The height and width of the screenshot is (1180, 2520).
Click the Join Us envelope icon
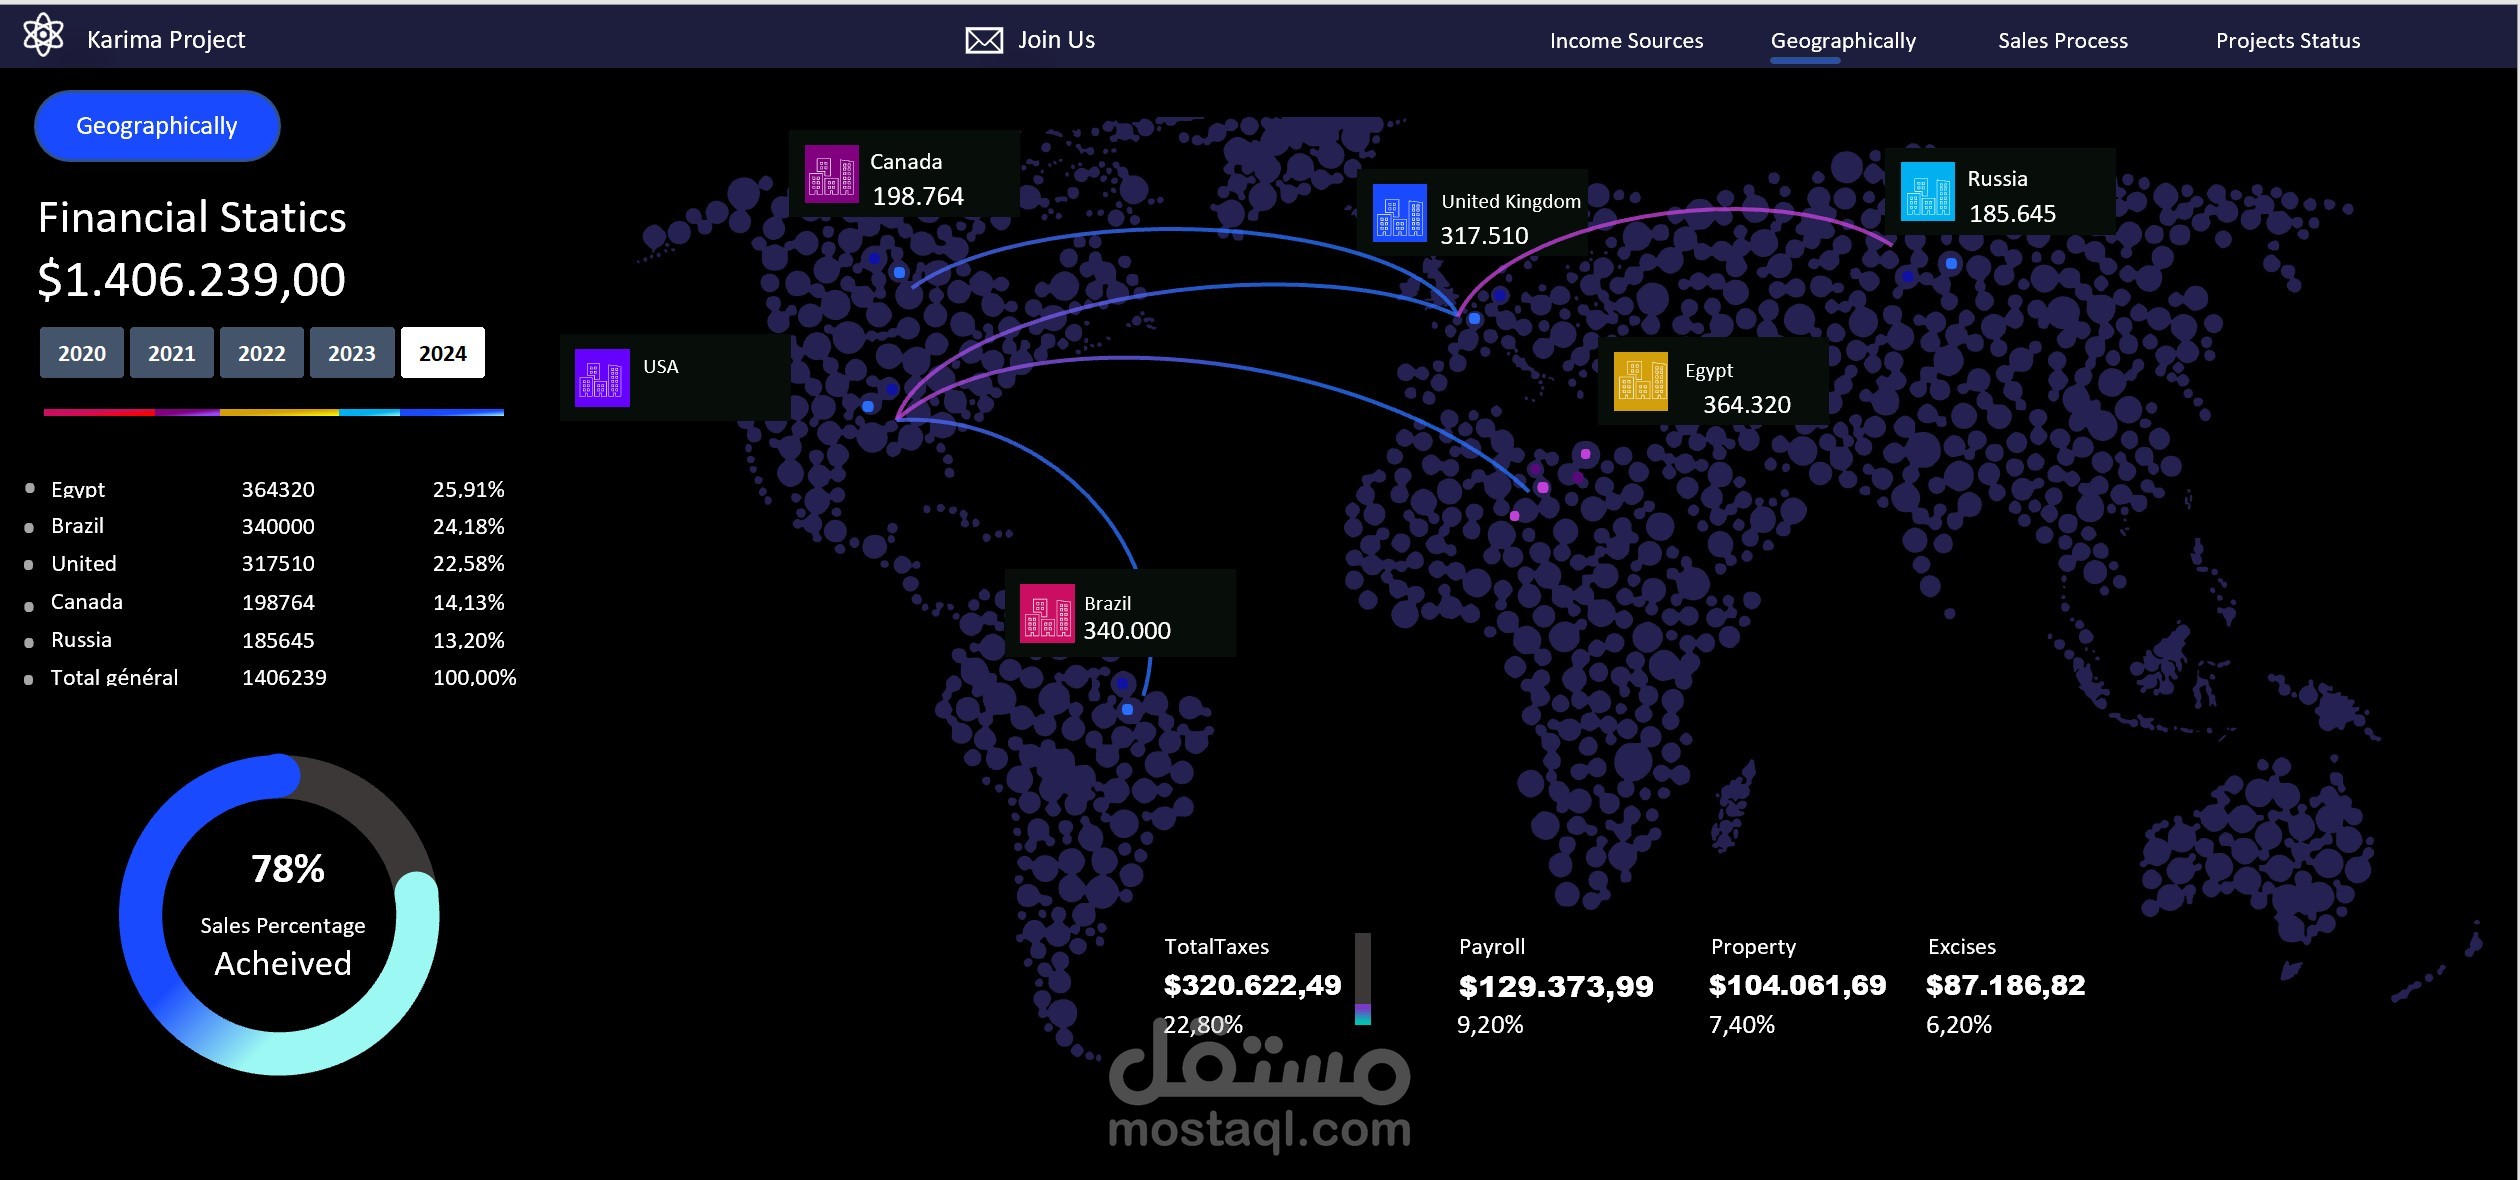pos(984,40)
